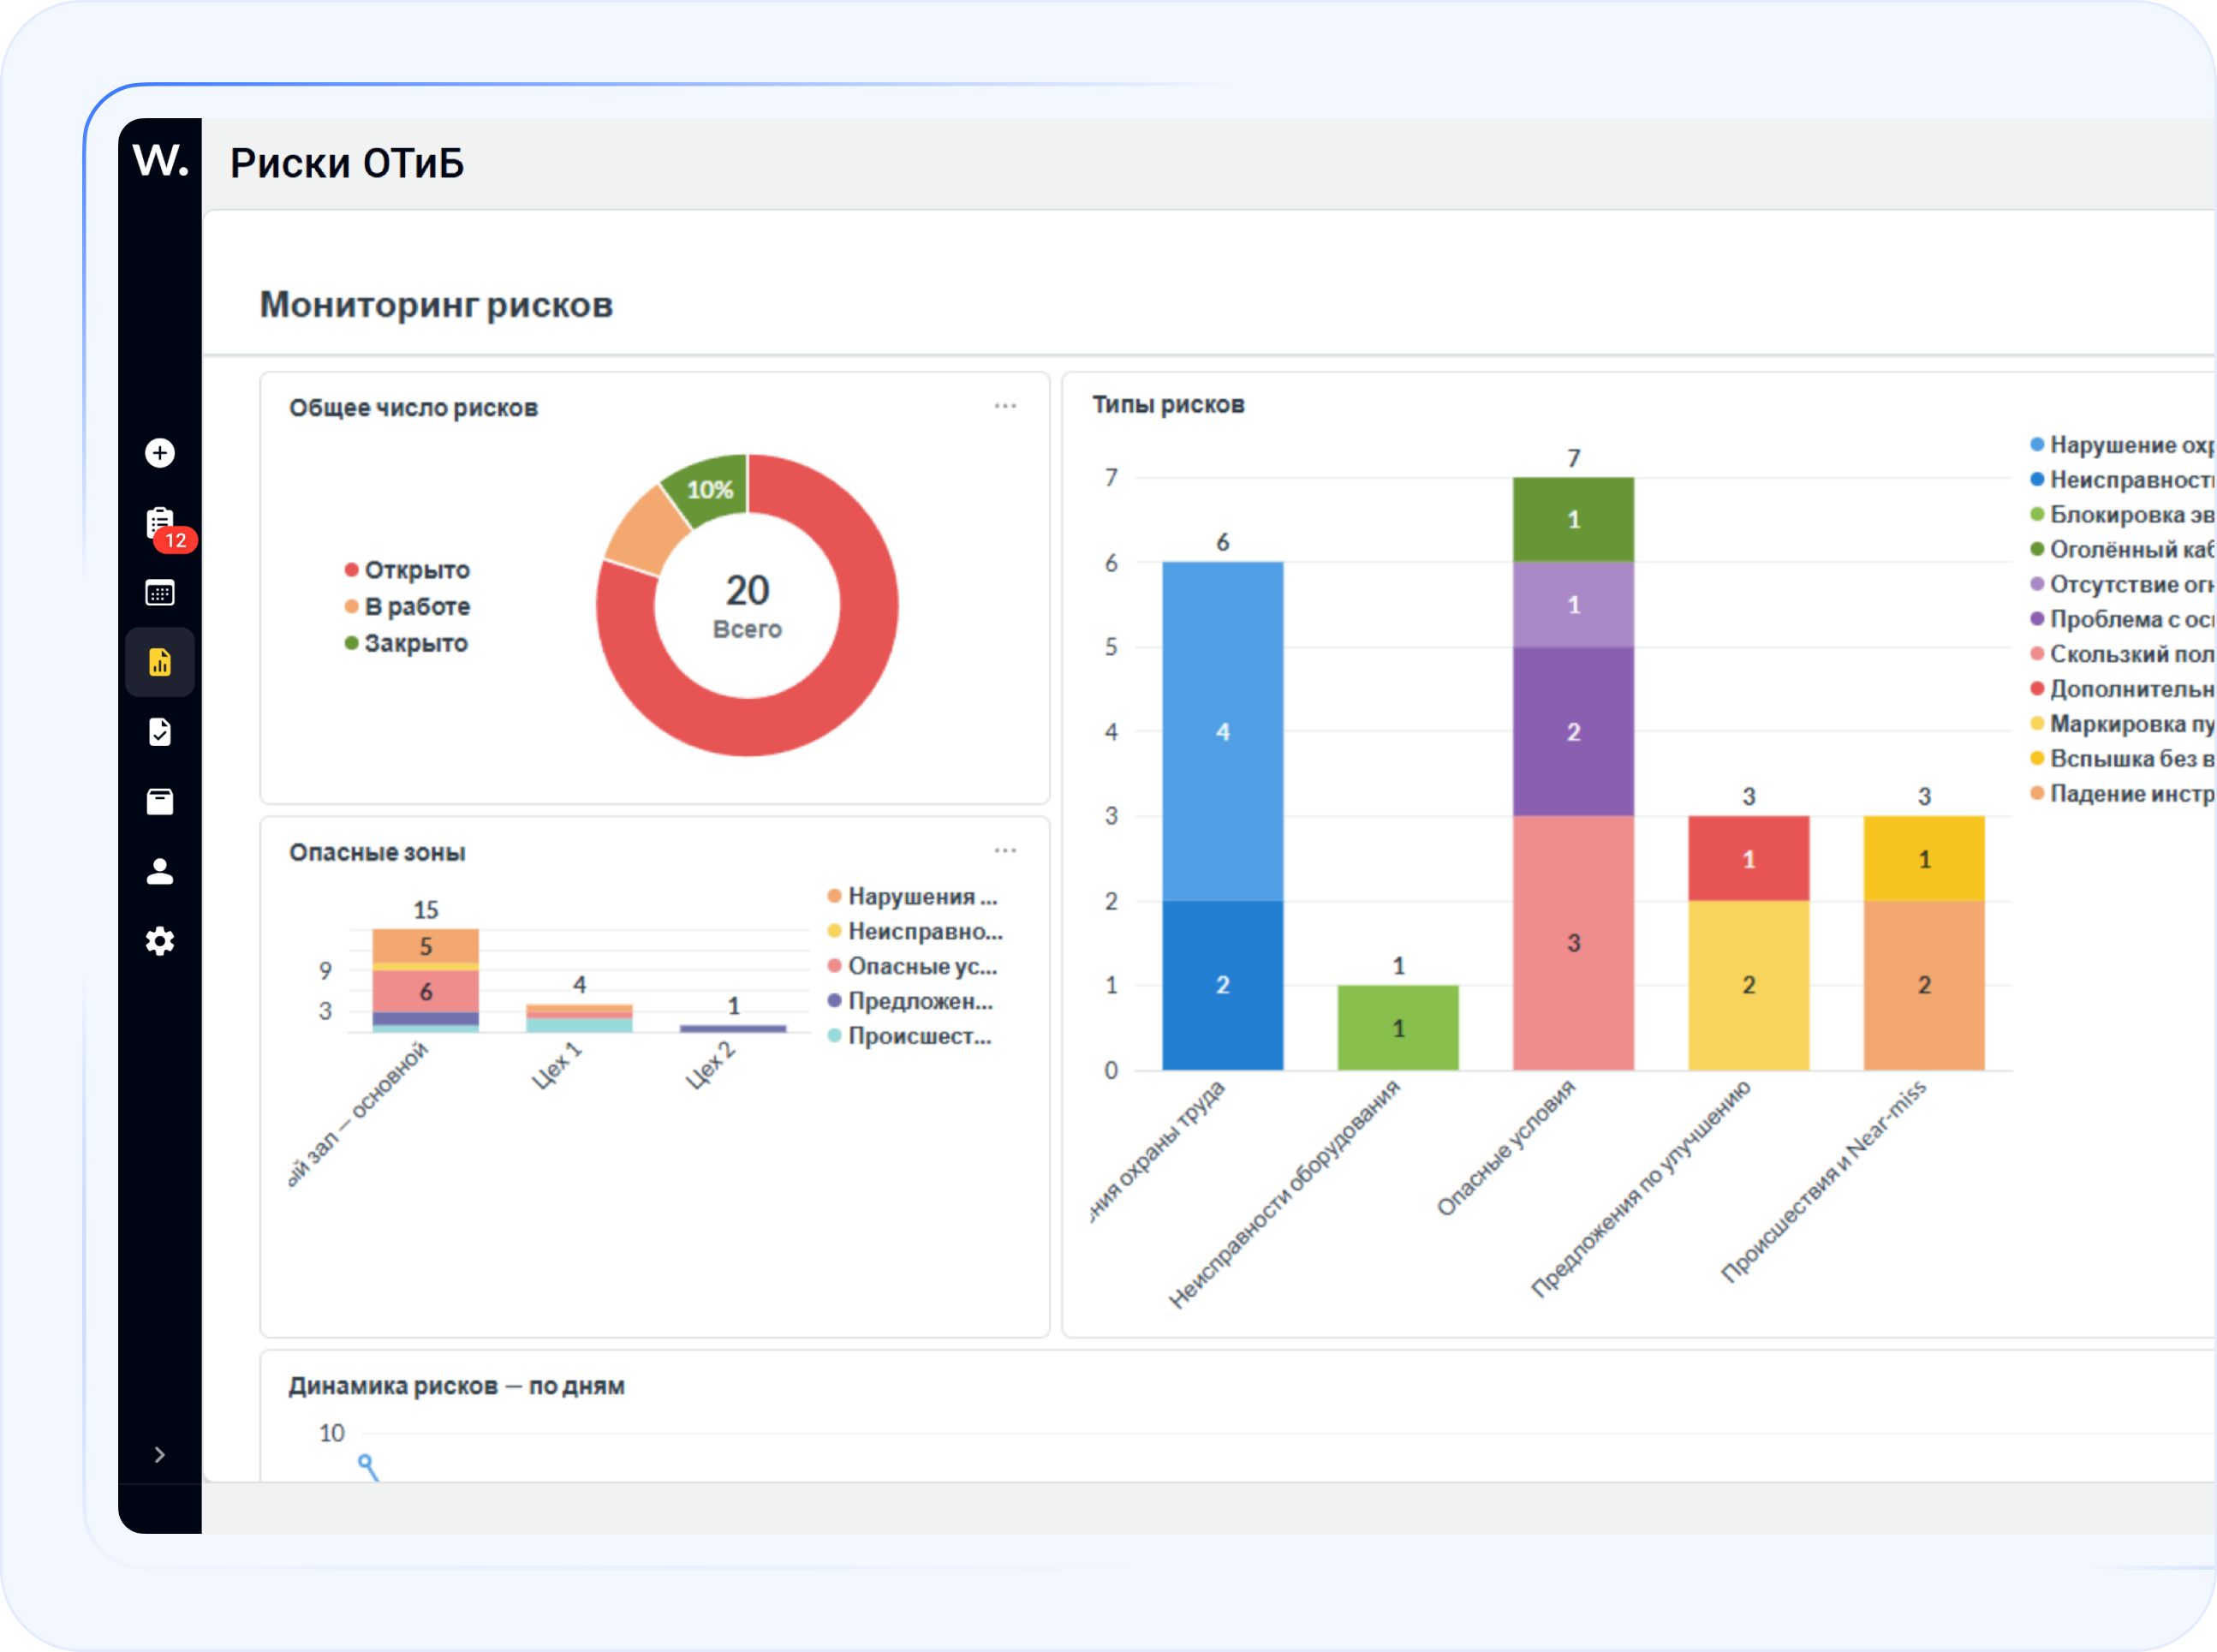Select the Дополнительн legend entry
Viewport: 2217px width, 1652px height.
[2122, 689]
